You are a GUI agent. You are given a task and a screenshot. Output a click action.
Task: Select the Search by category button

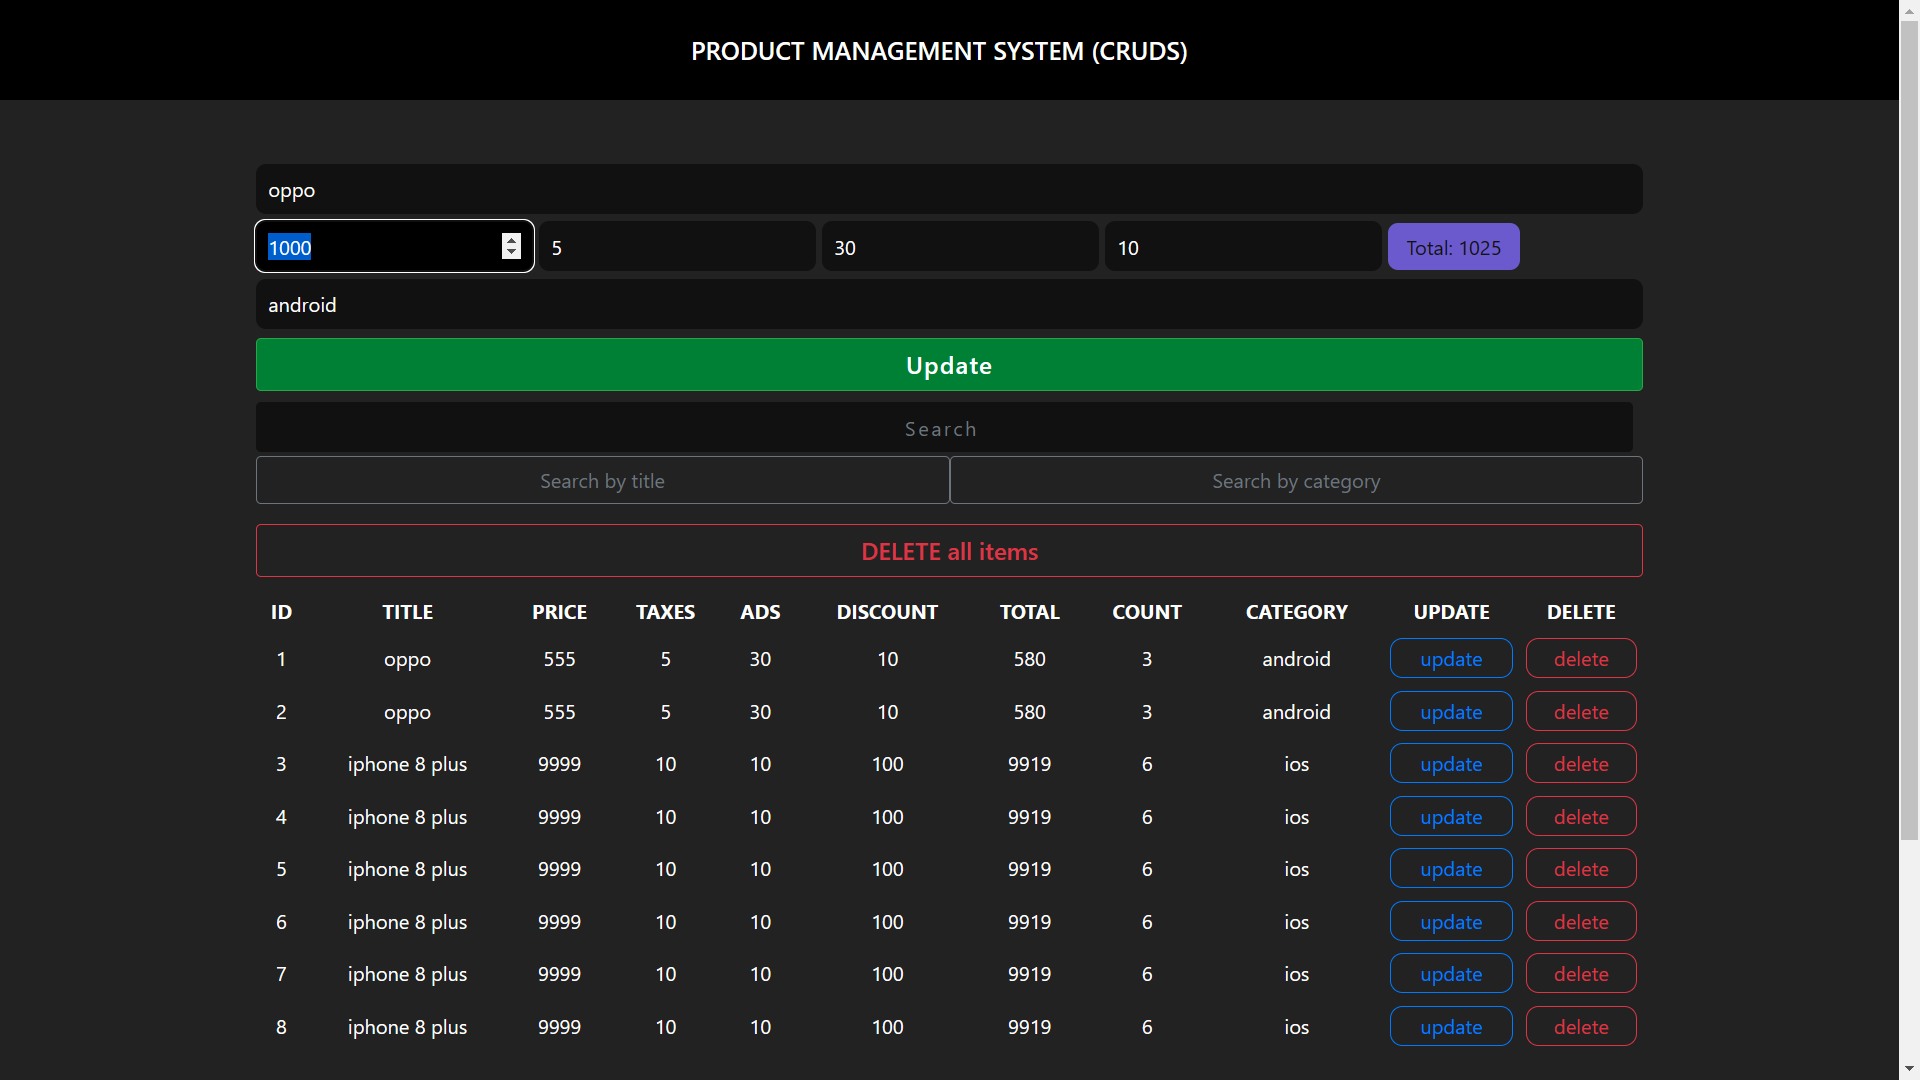coord(1296,481)
